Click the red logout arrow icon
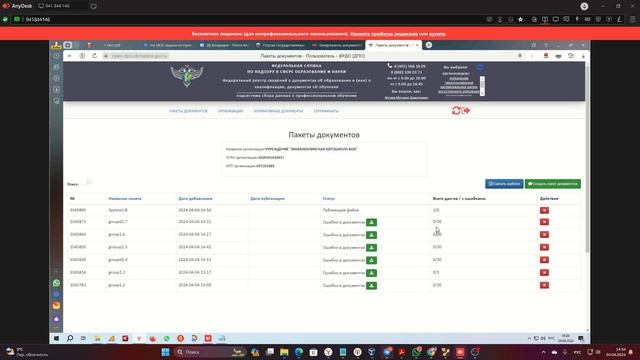 click(x=466, y=110)
